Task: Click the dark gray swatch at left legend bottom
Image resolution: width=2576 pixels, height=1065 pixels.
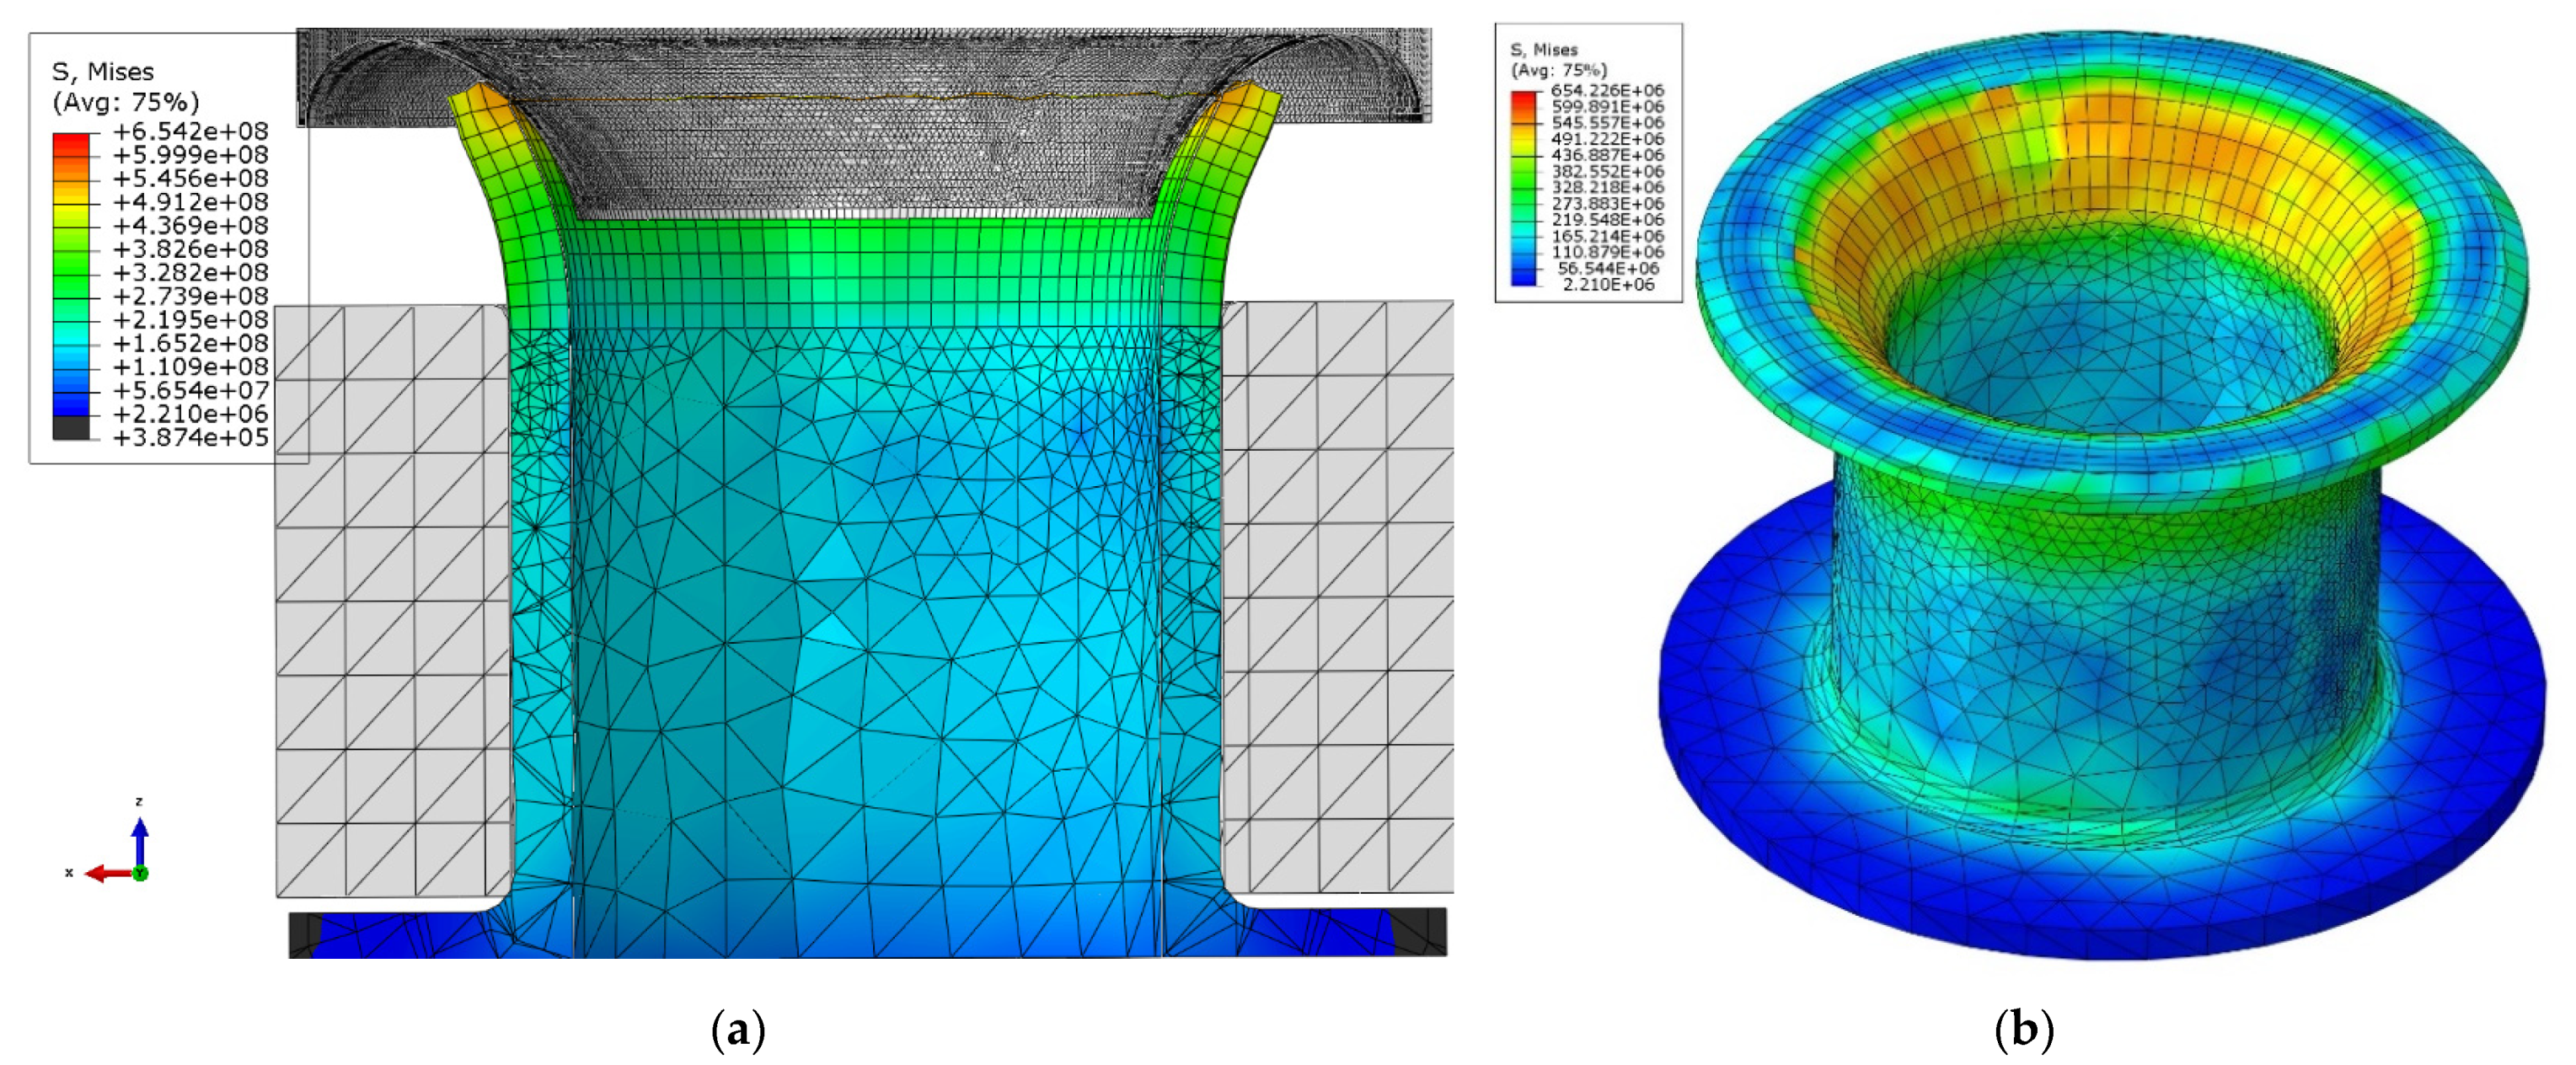Action: [70, 427]
